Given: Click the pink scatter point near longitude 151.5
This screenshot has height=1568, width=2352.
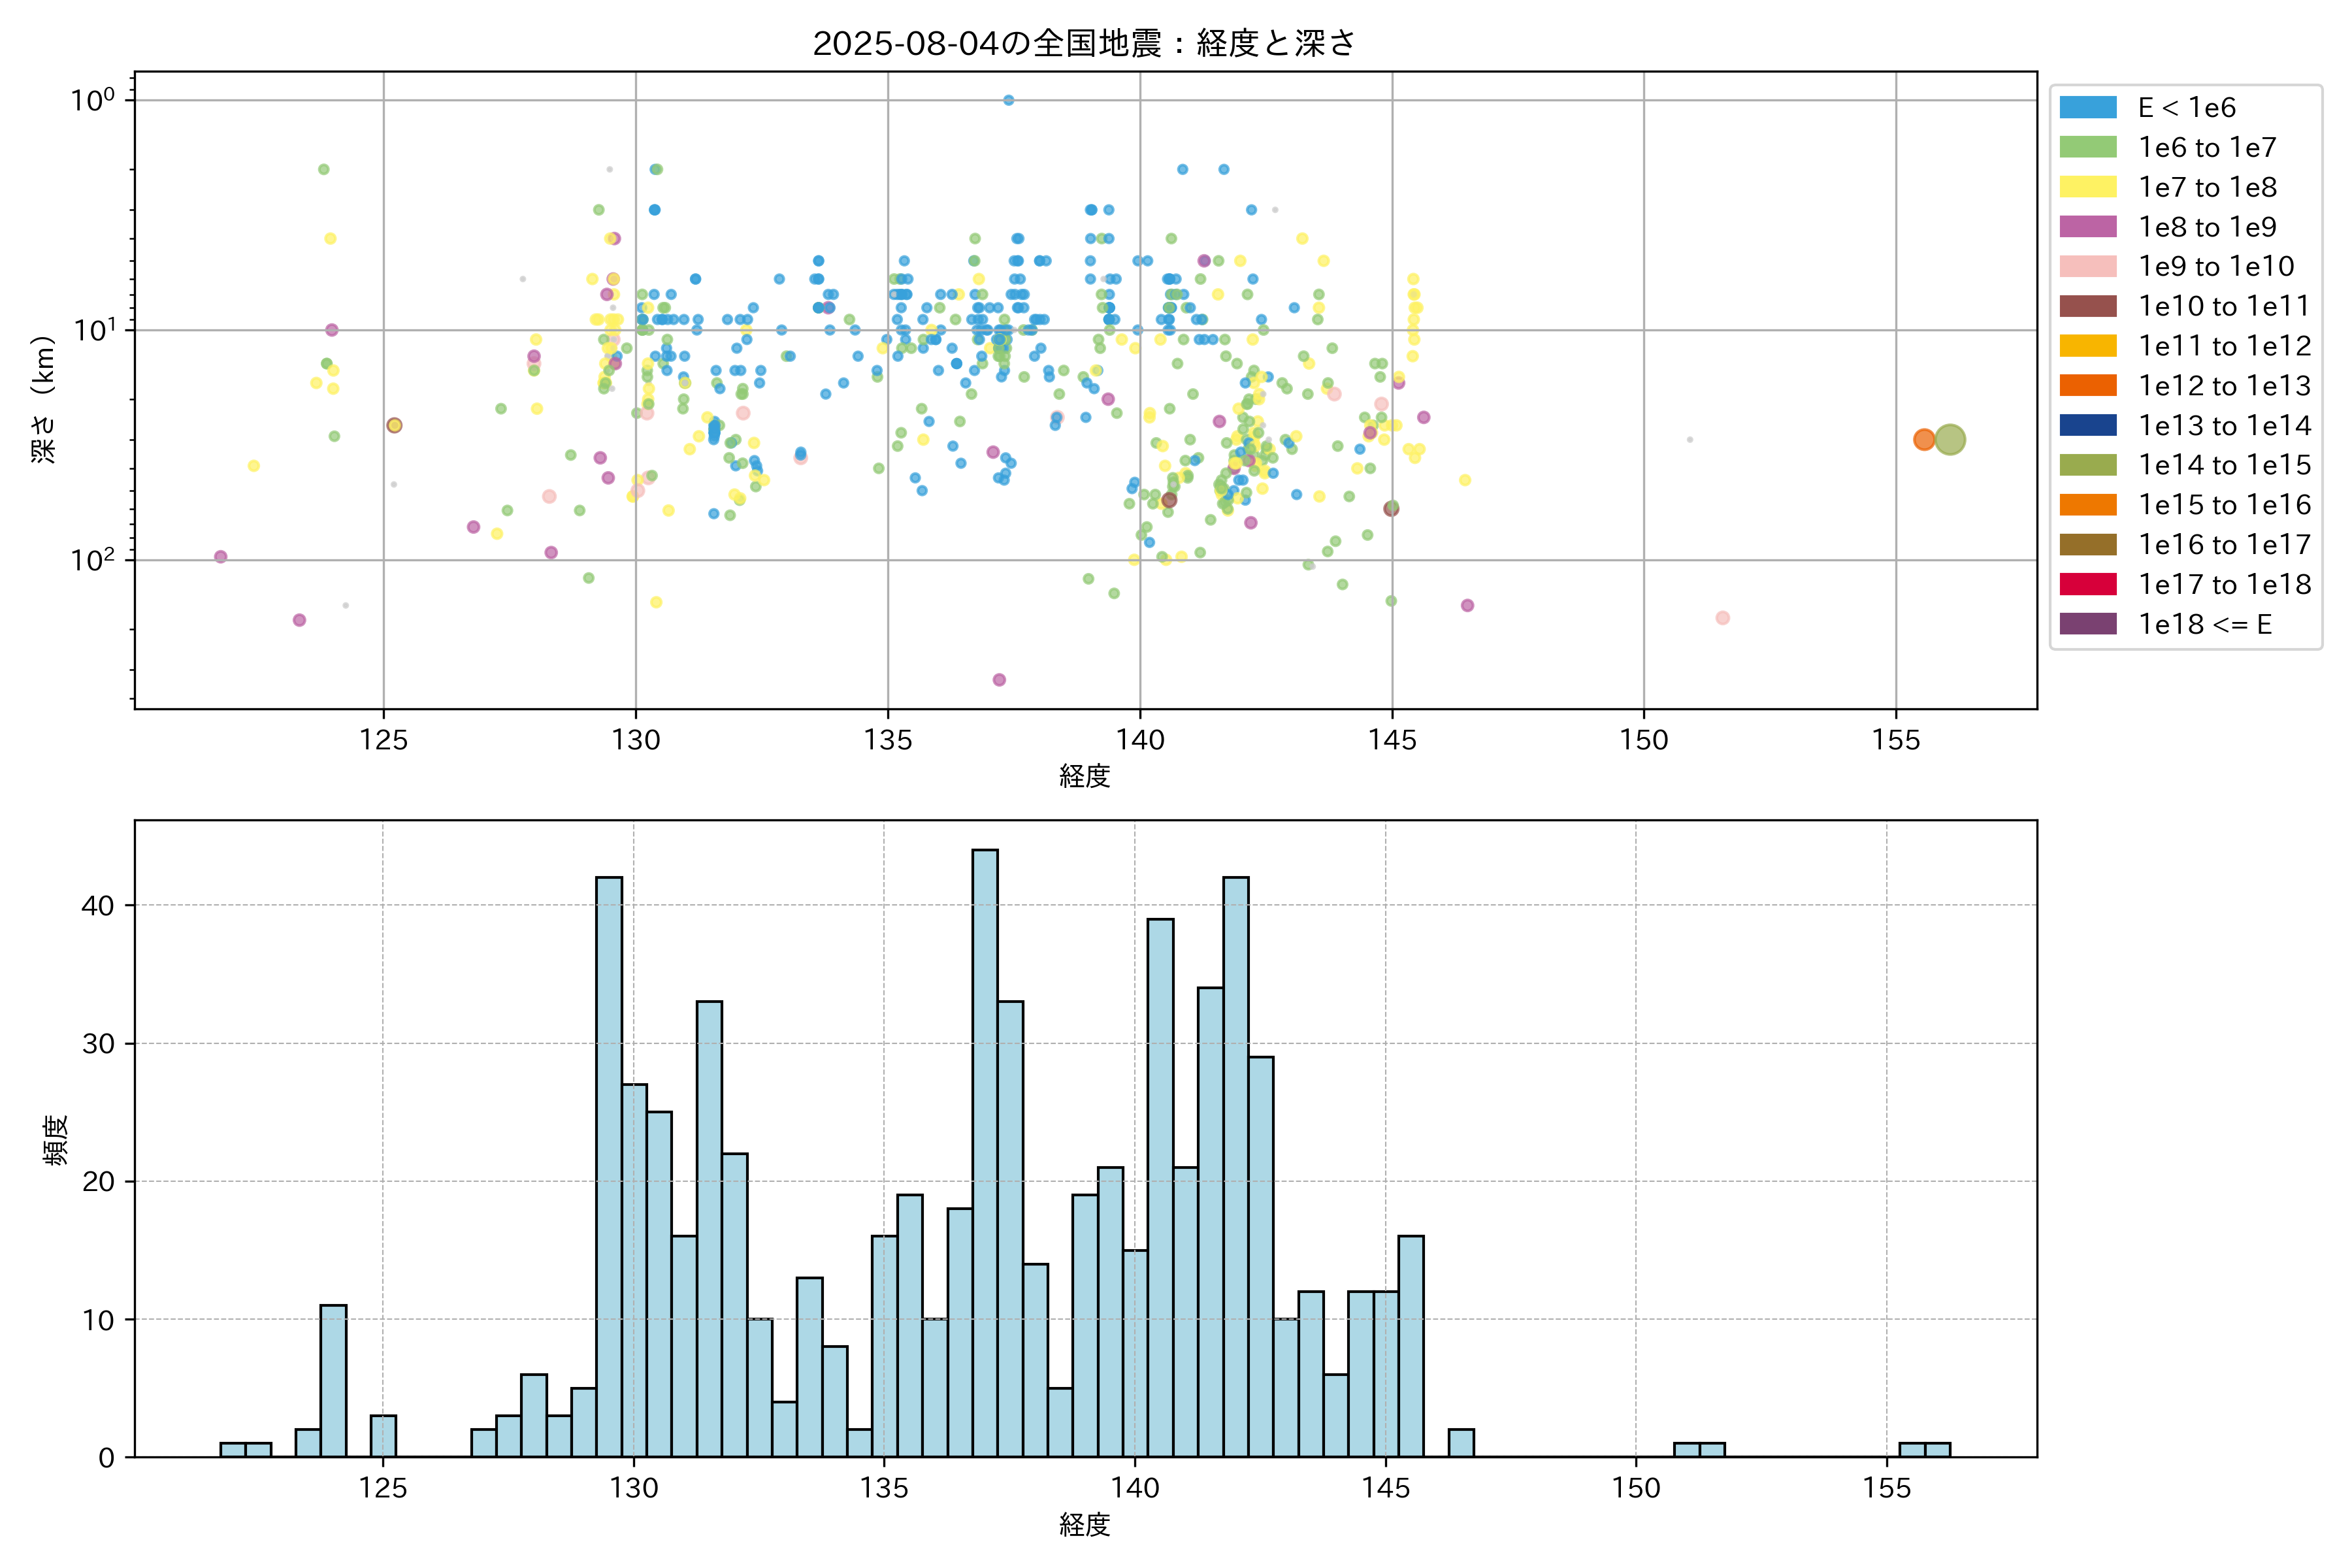Looking at the screenshot, I should click(1722, 618).
